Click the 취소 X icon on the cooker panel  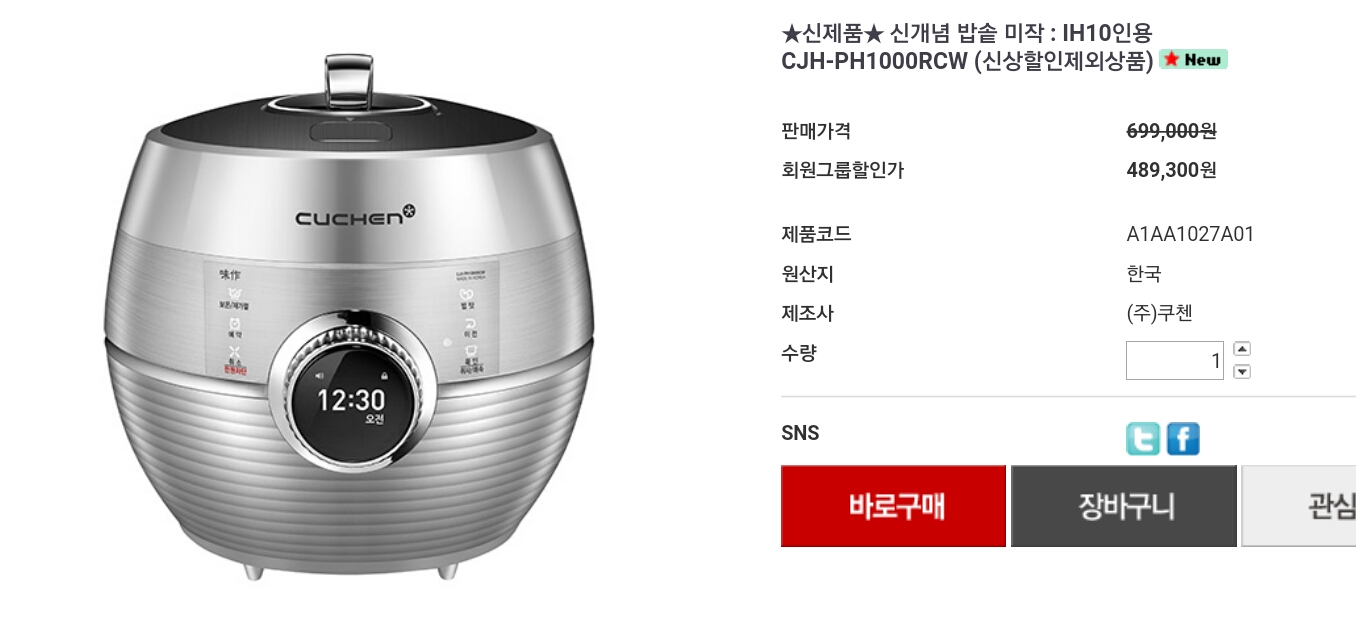234,351
